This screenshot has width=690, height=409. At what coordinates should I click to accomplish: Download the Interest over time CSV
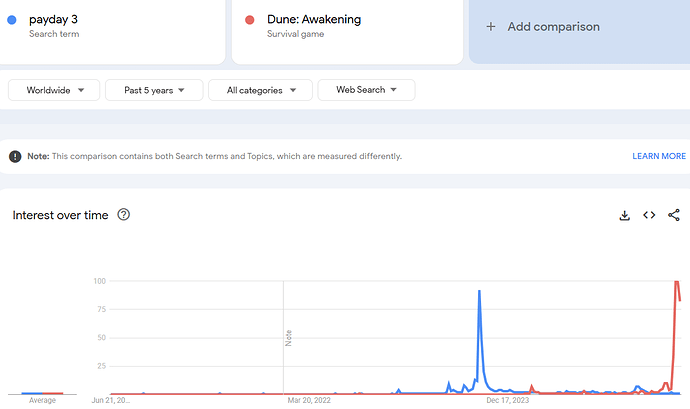pyautogui.click(x=624, y=215)
